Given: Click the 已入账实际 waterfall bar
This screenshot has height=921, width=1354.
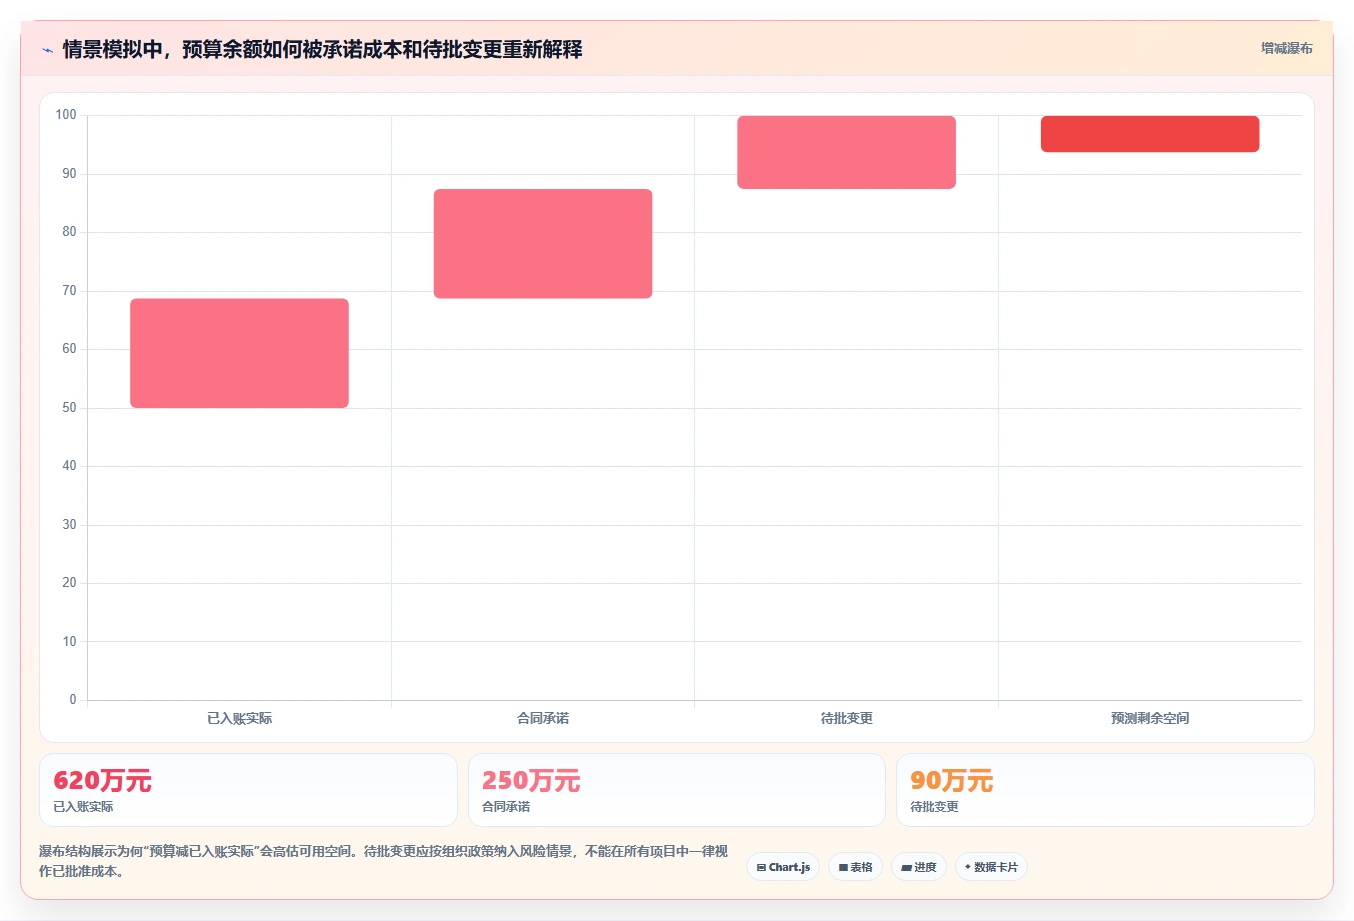Looking at the screenshot, I should click(x=239, y=353).
